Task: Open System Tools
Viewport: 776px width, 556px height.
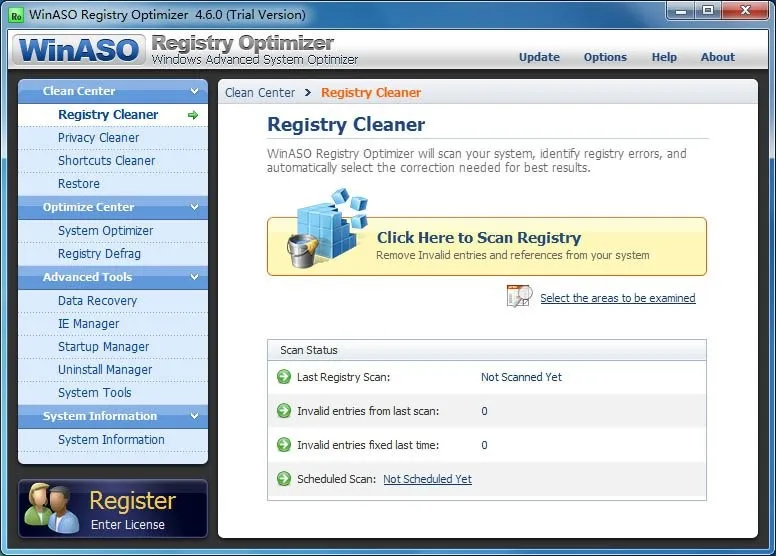Action: coord(113,393)
